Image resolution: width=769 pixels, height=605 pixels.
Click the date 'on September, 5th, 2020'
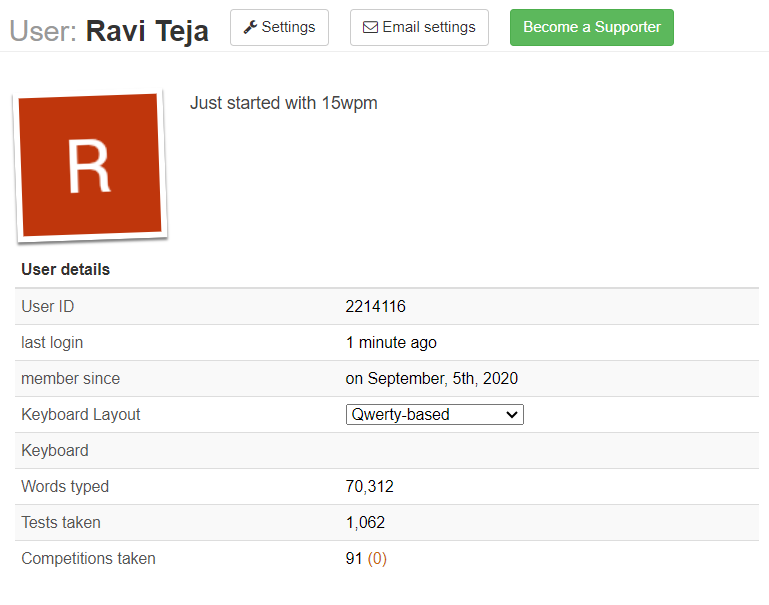(432, 378)
